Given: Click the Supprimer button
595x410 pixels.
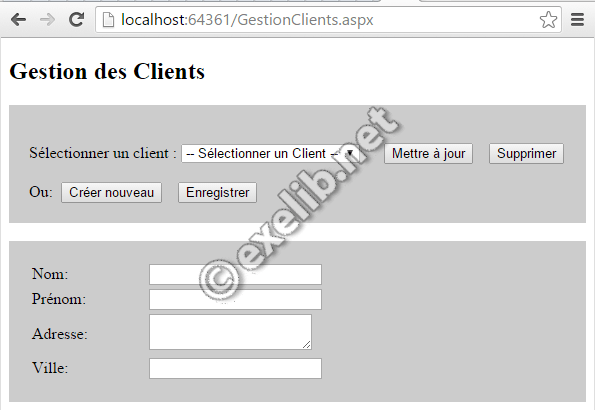Looking at the screenshot, I should [526, 154].
